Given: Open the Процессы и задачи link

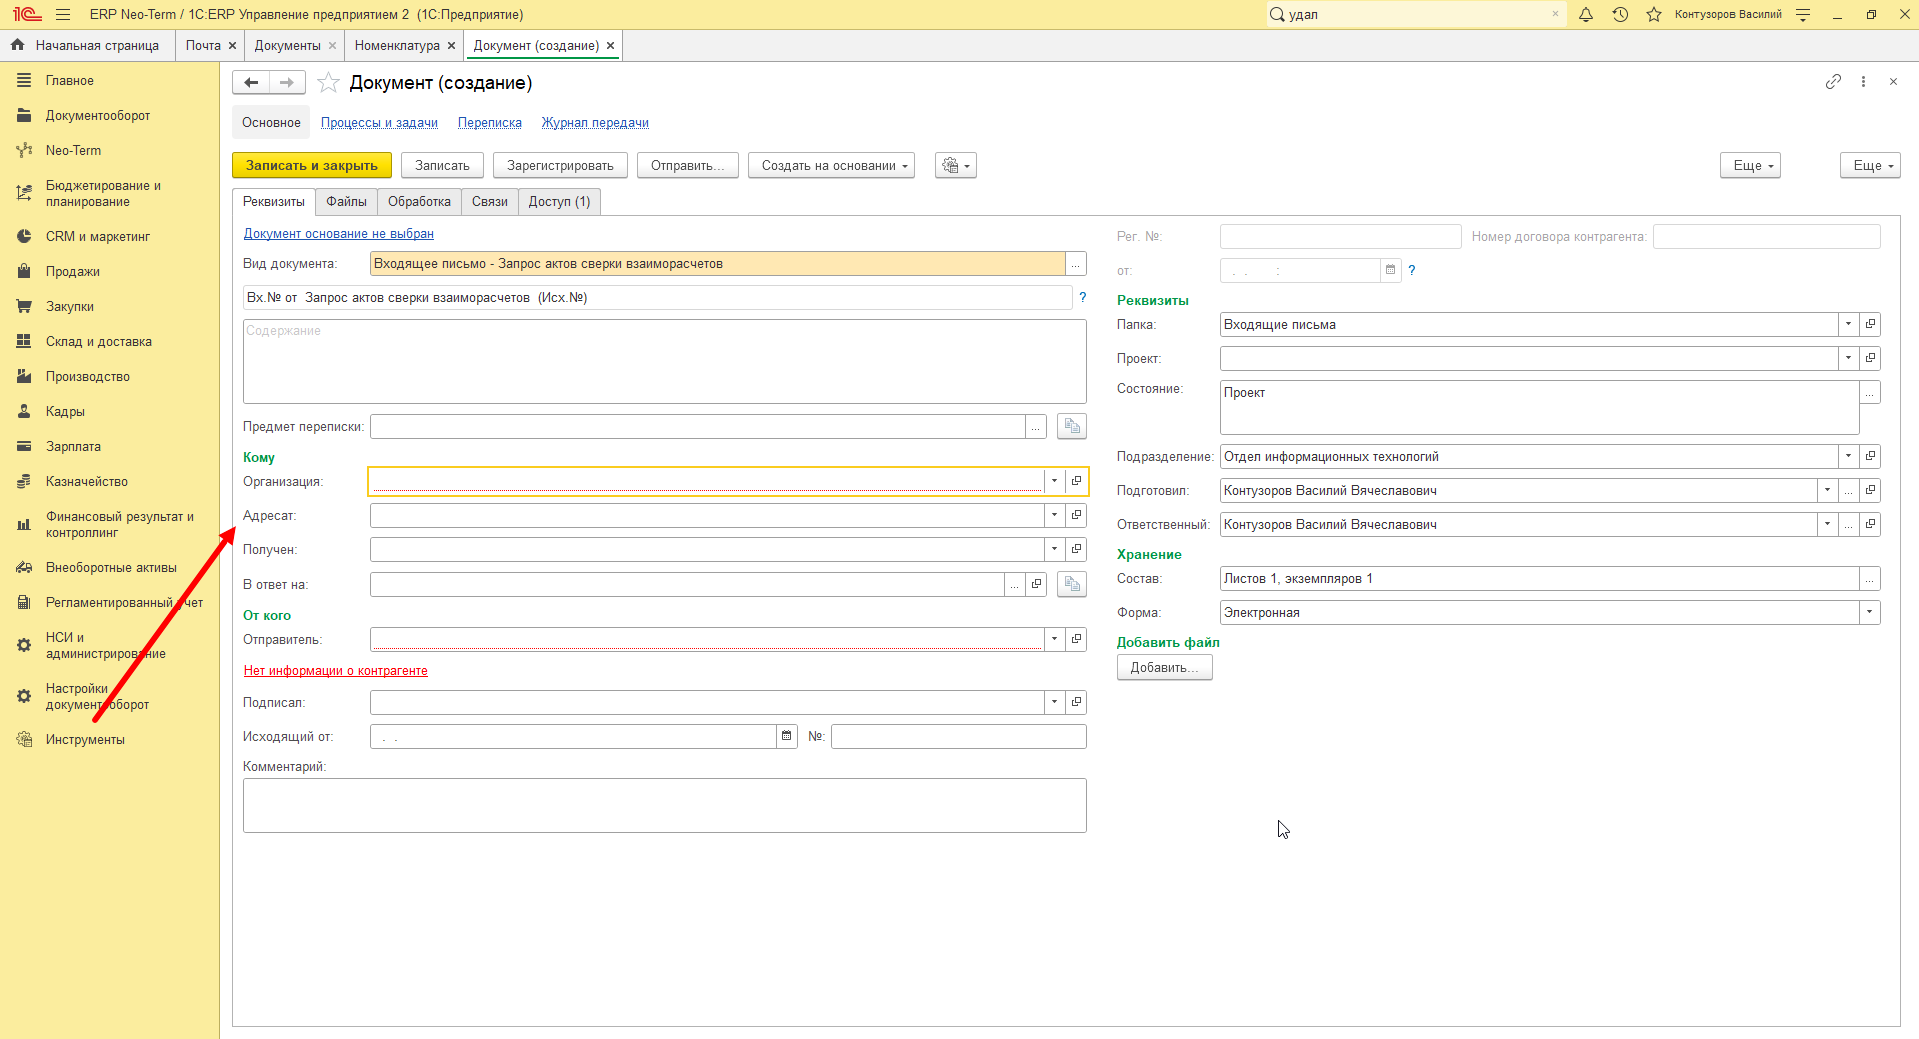Looking at the screenshot, I should [379, 123].
